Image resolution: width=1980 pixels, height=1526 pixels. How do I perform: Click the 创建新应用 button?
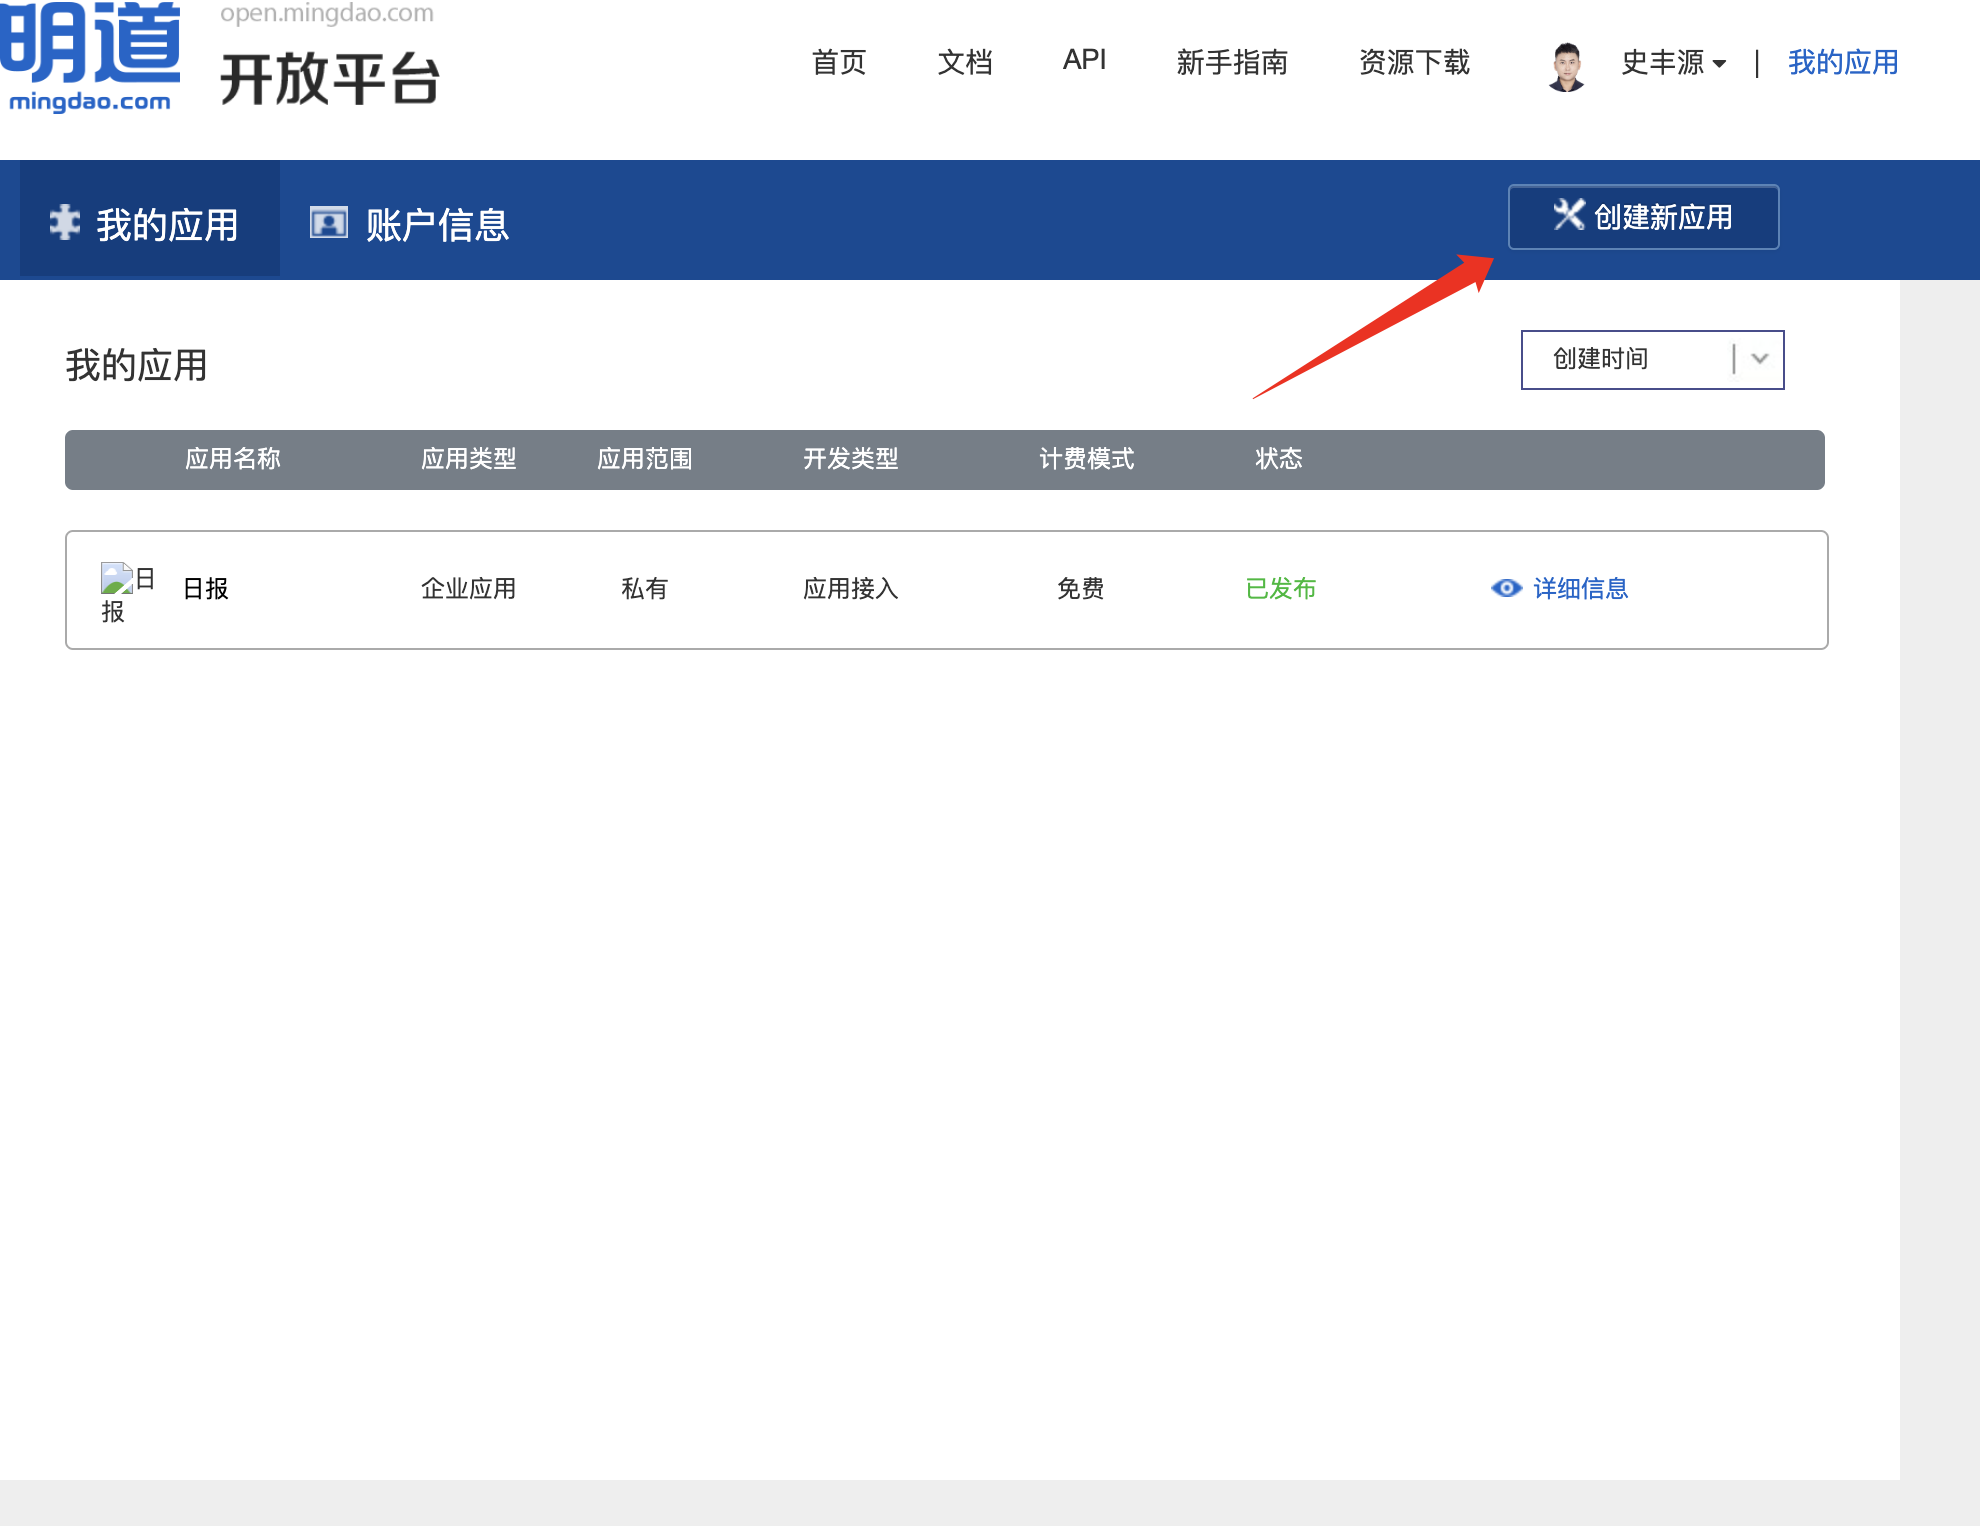(x=1643, y=217)
